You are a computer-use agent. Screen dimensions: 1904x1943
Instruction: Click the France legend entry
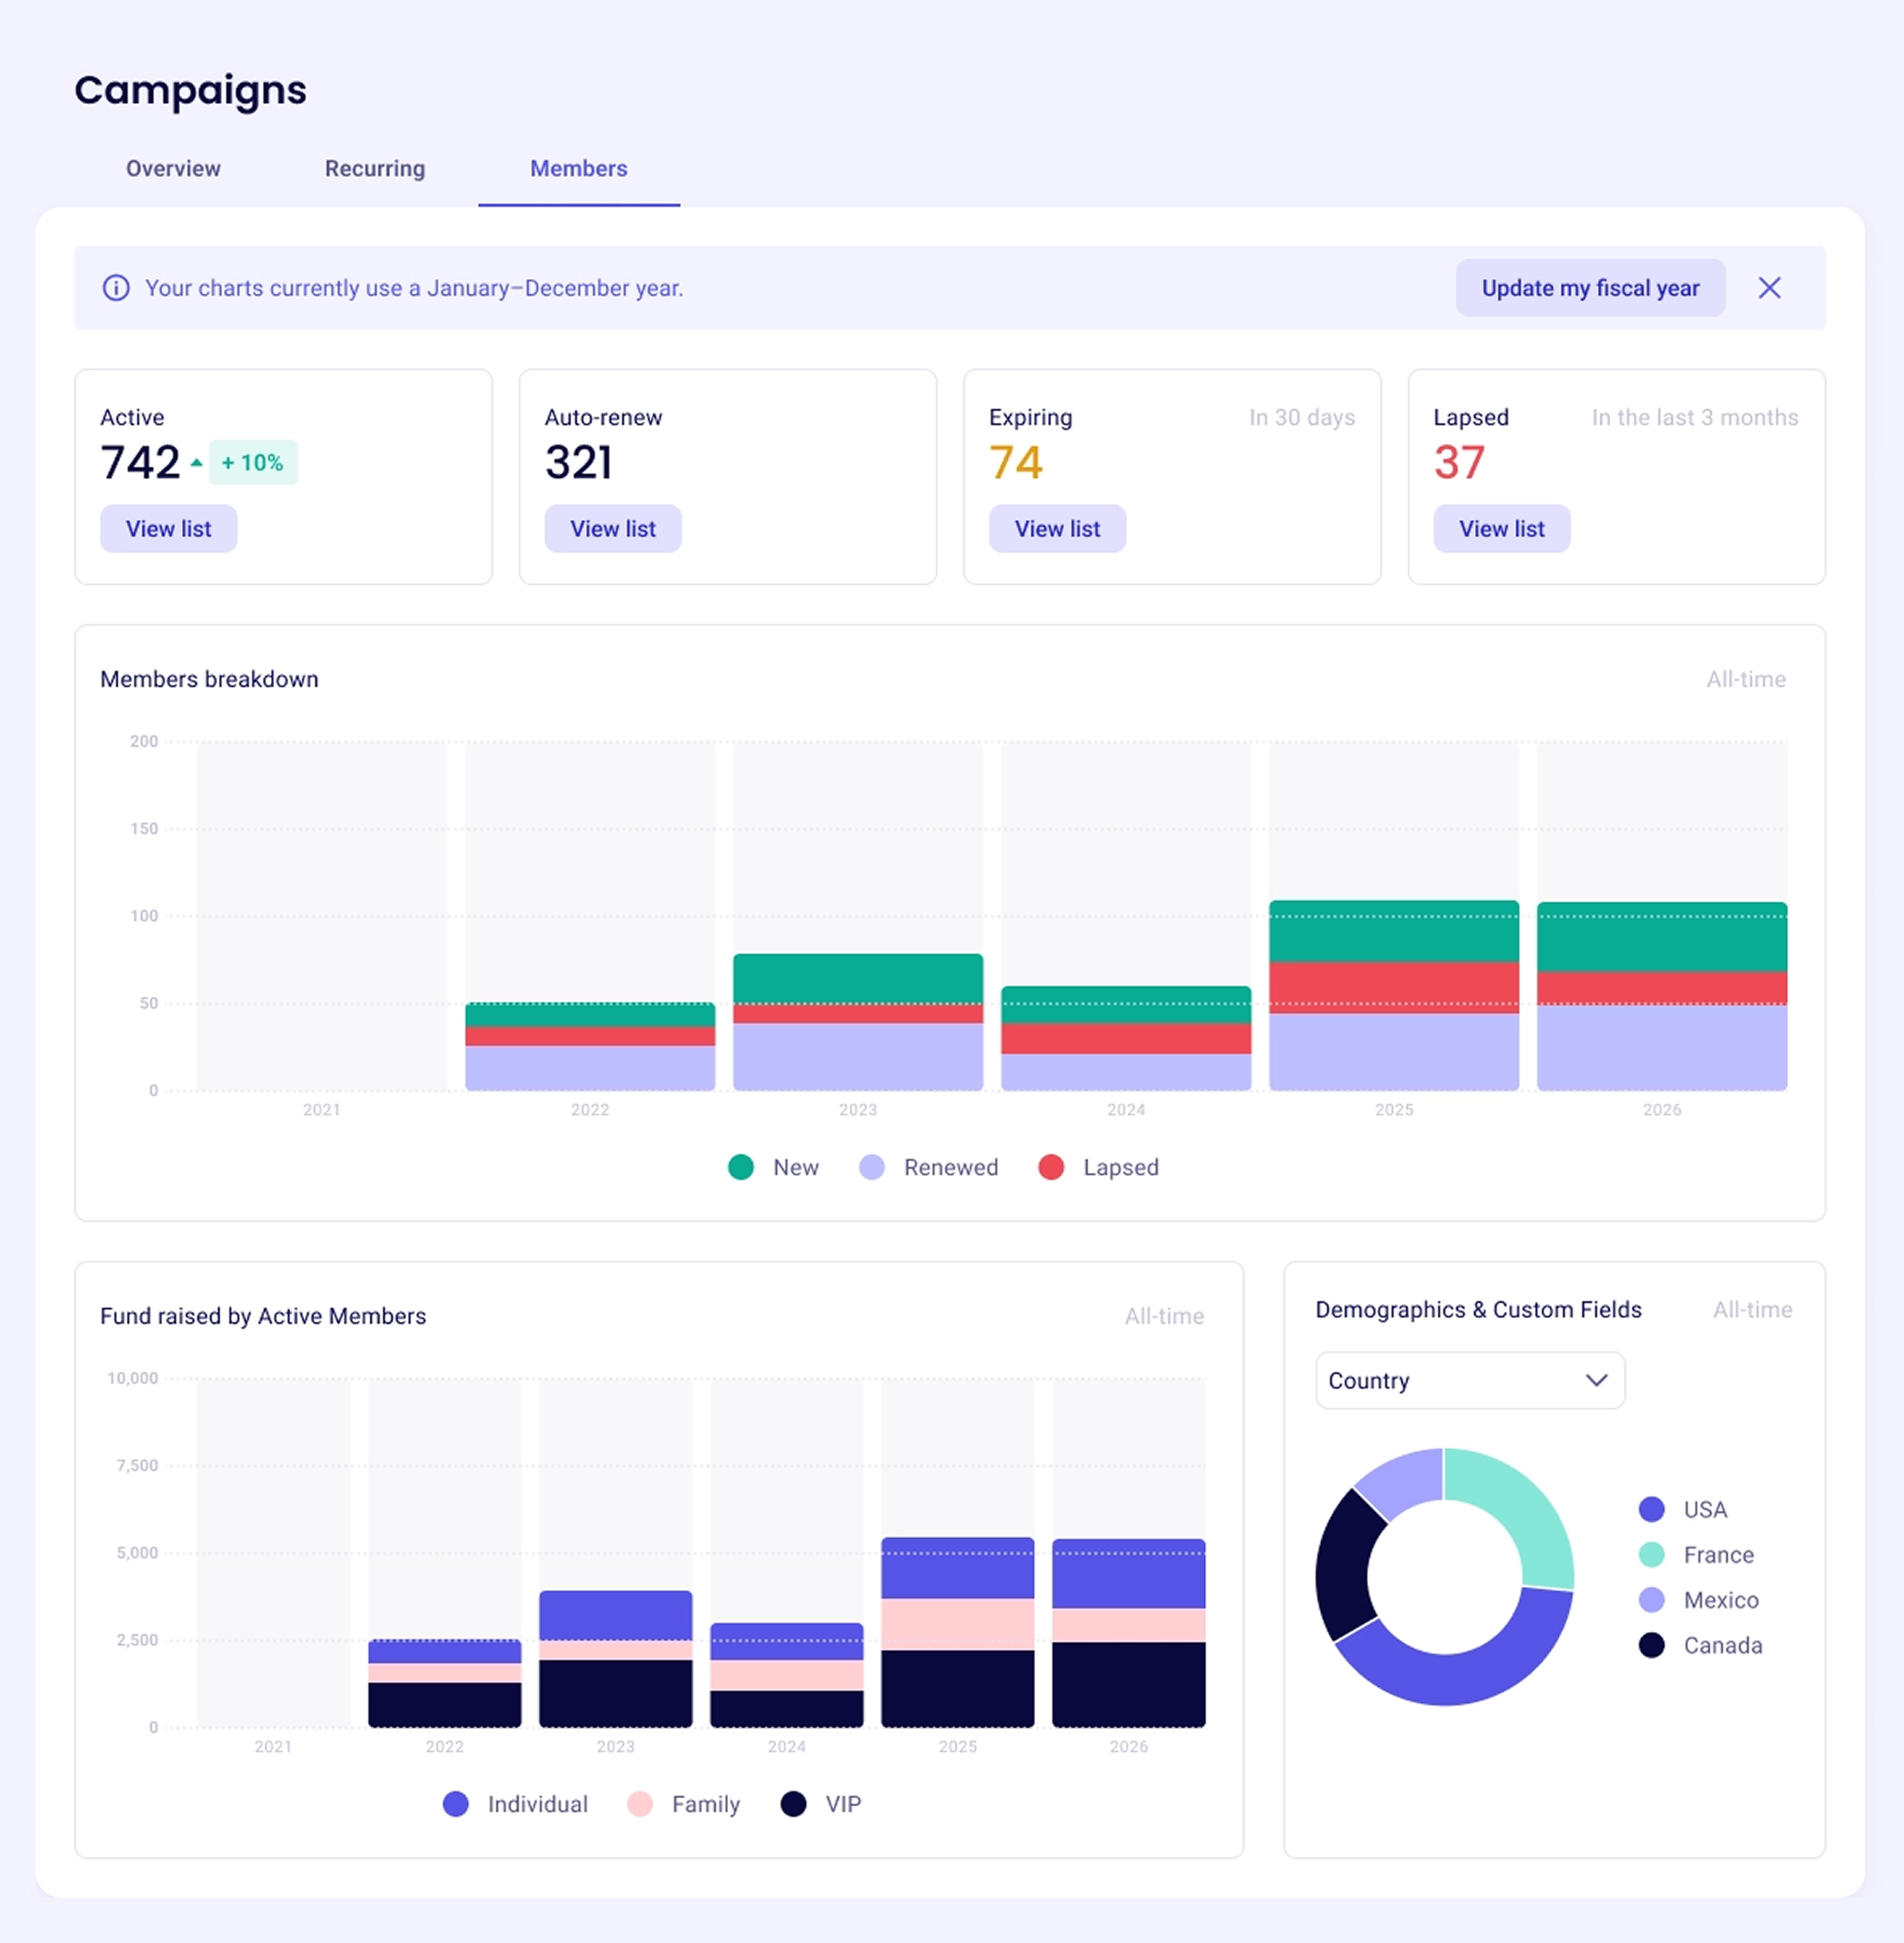1696,1554
